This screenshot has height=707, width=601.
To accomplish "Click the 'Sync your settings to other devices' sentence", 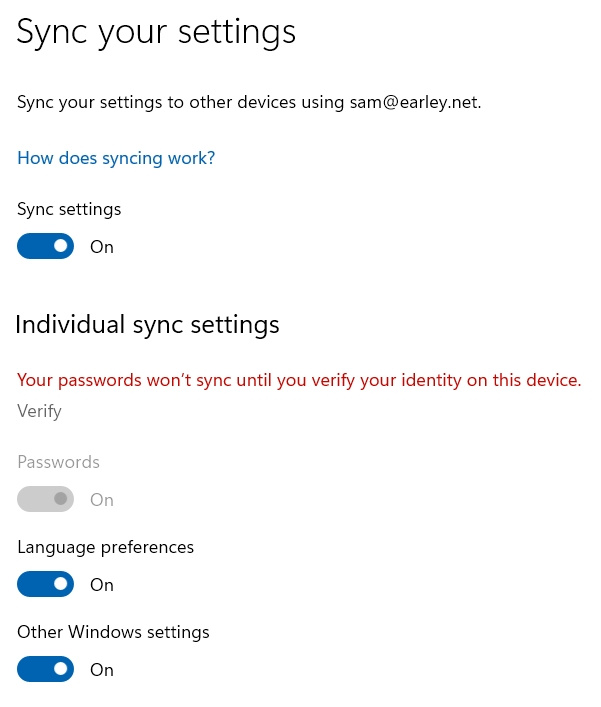I will point(249,102).
